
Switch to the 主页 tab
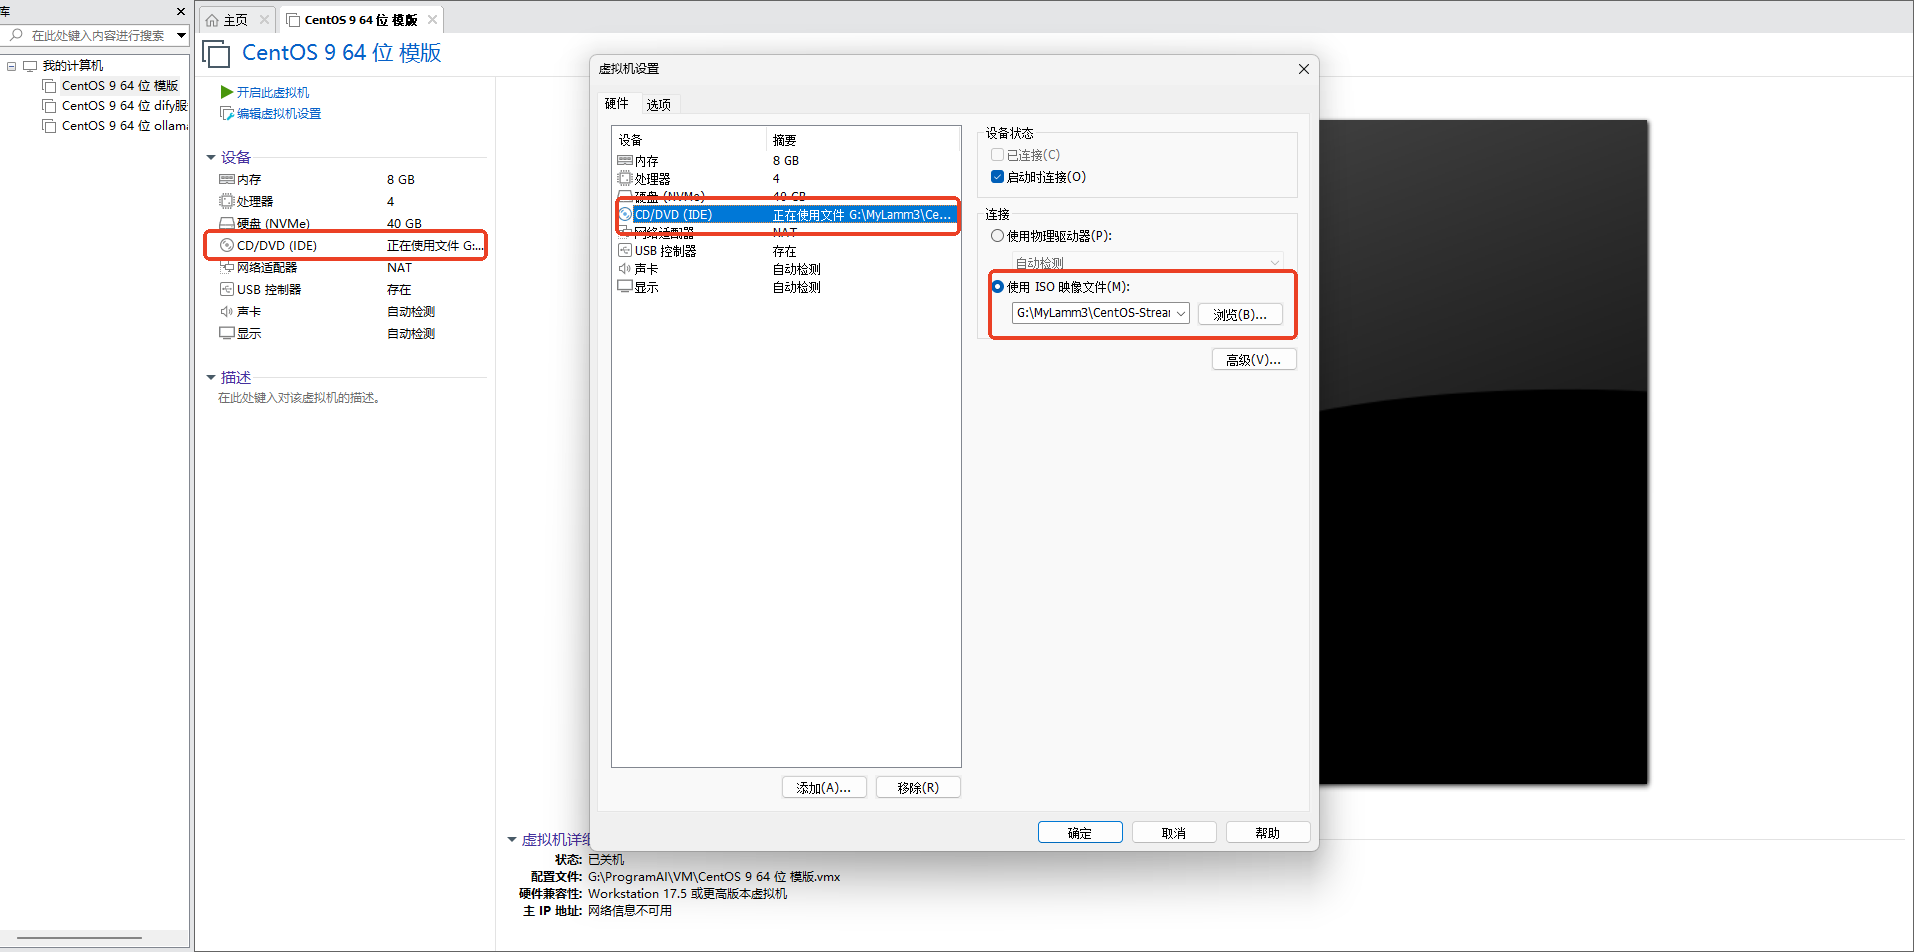pos(236,20)
